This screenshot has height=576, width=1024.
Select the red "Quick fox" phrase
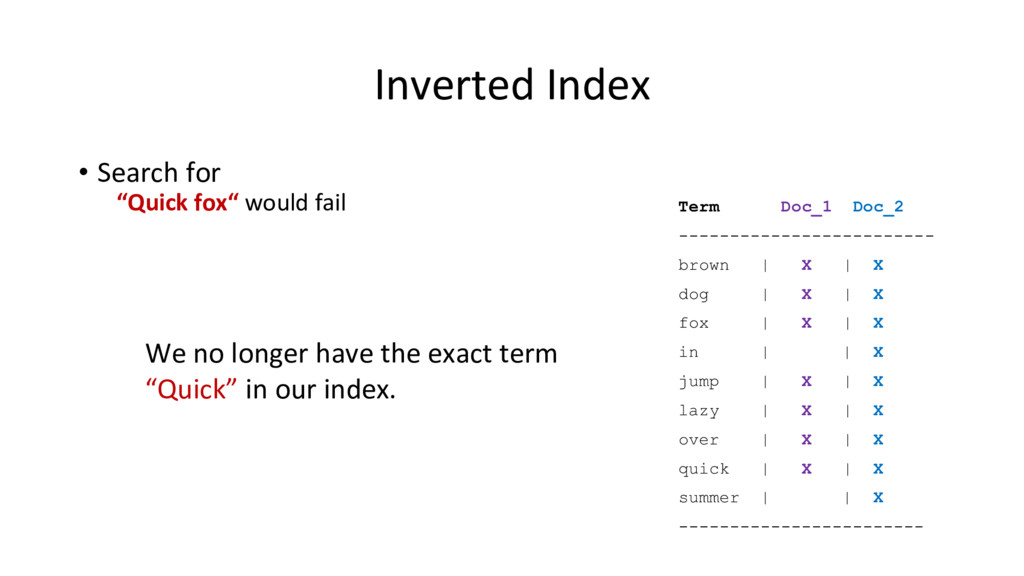(x=178, y=202)
